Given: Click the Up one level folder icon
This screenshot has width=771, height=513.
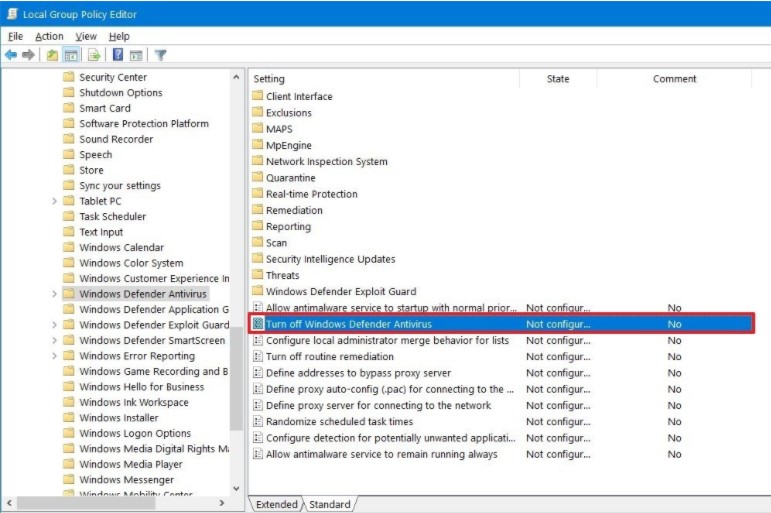Looking at the screenshot, I should pyautogui.click(x=52, y=55).
